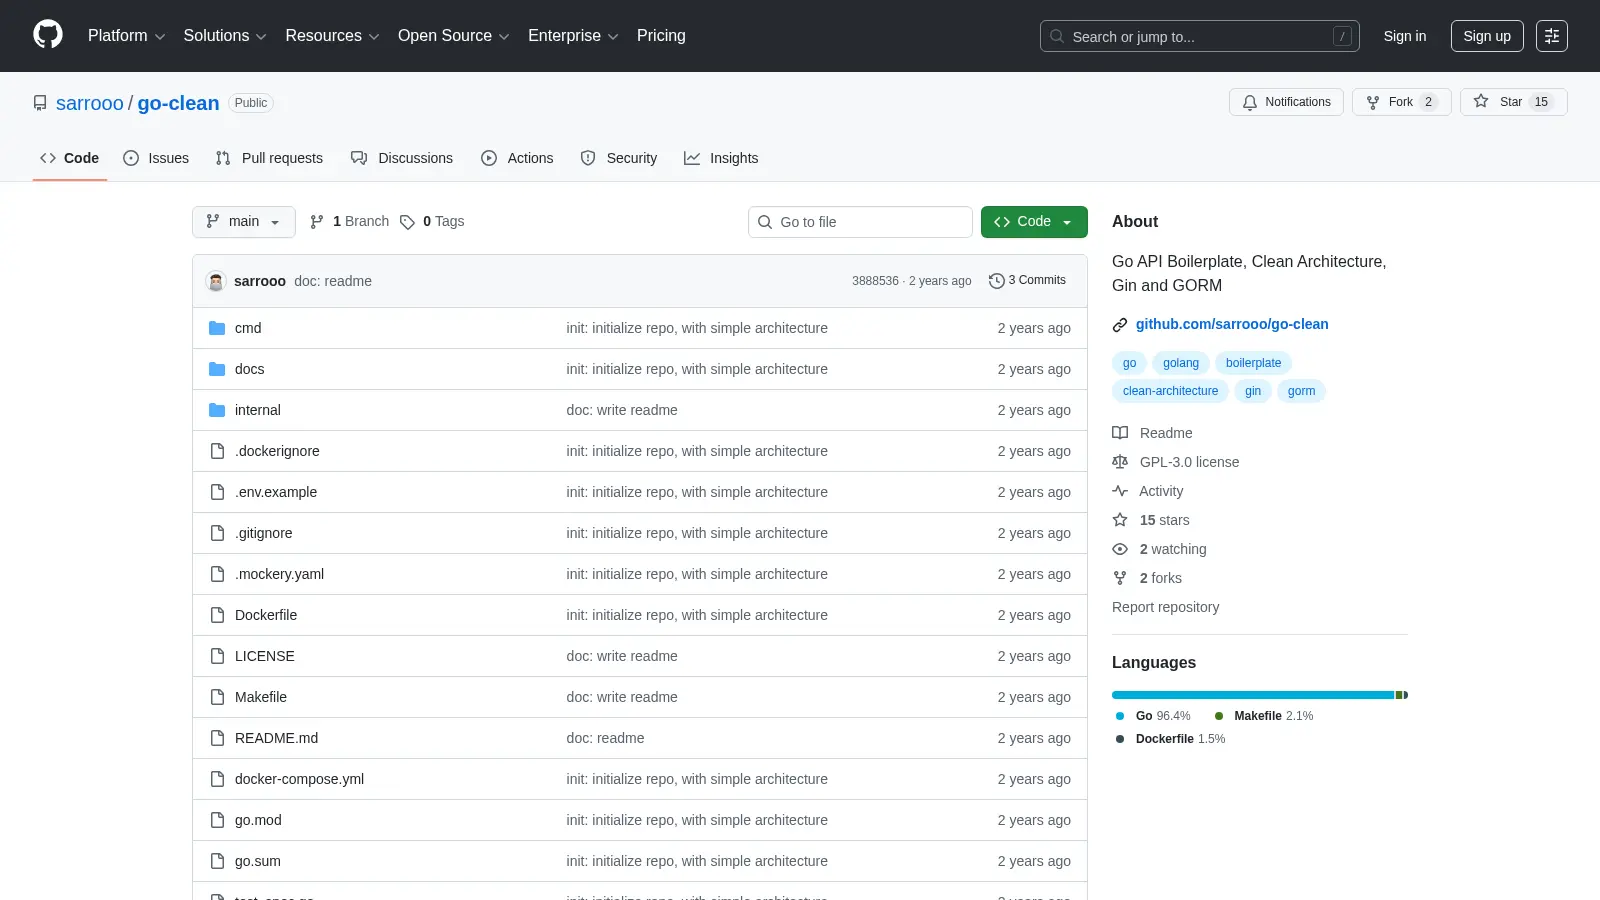Click the gorm topic tag
Viewport: 1600px width, 900px height.
(1301, 391)
